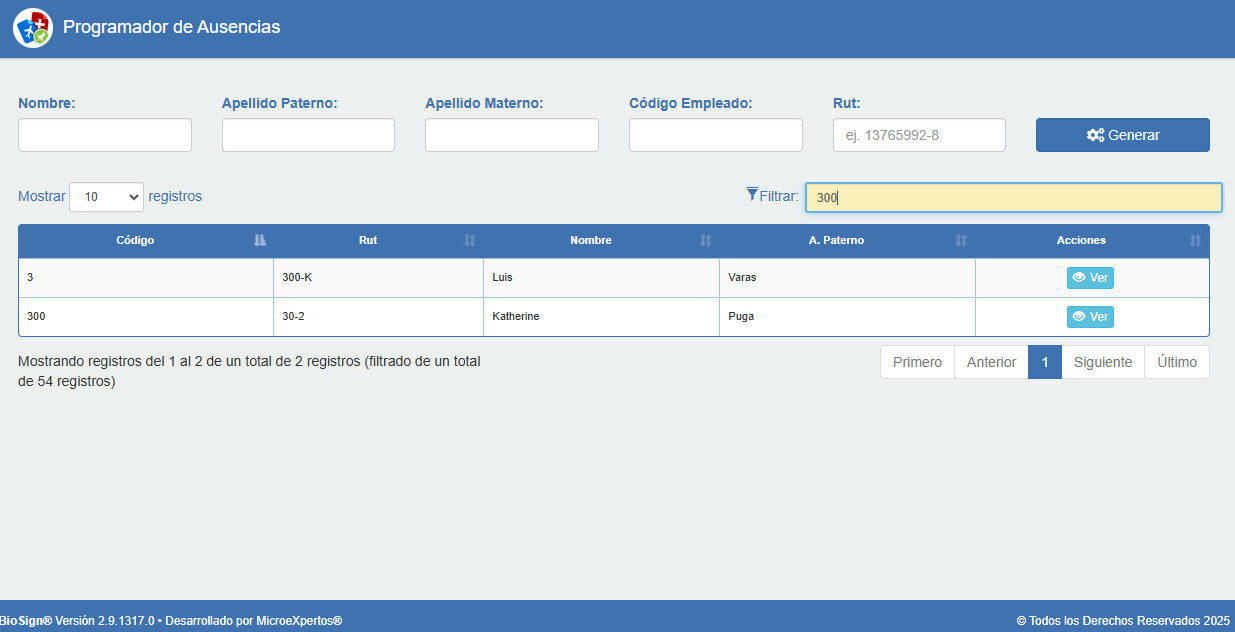Go to Siguiente page
This screenshot has width=1235, height=632.
[x=1103, y=362]
